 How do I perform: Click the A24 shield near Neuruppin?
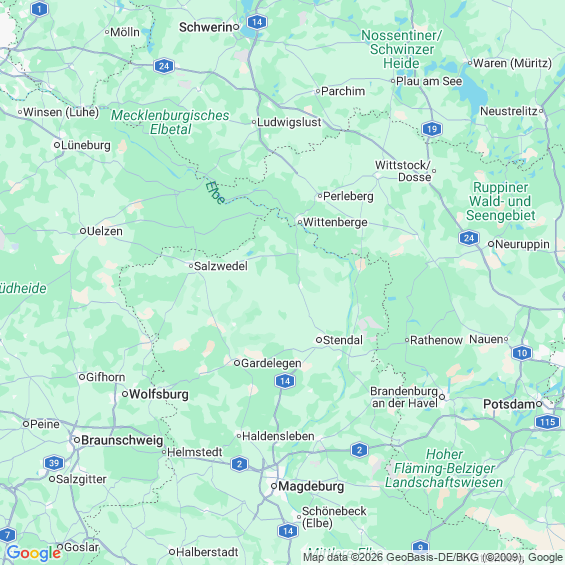(469, 238)
